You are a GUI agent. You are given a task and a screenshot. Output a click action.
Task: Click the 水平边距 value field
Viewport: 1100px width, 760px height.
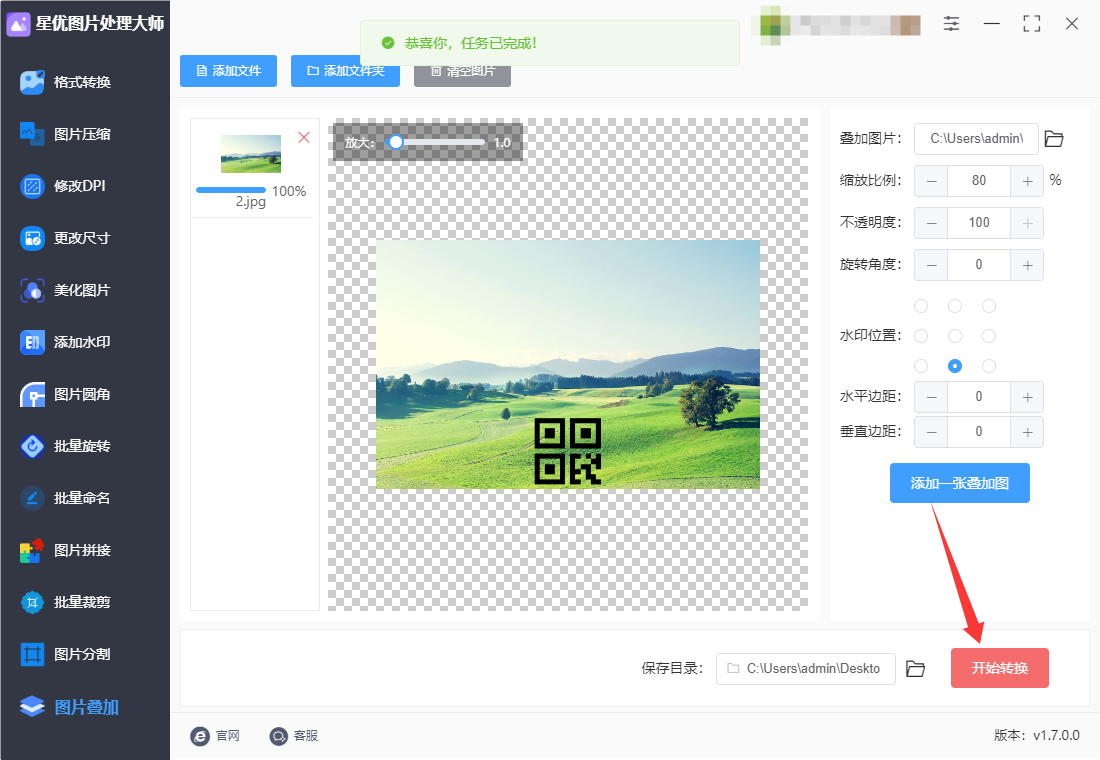click(x=979, y=397)
